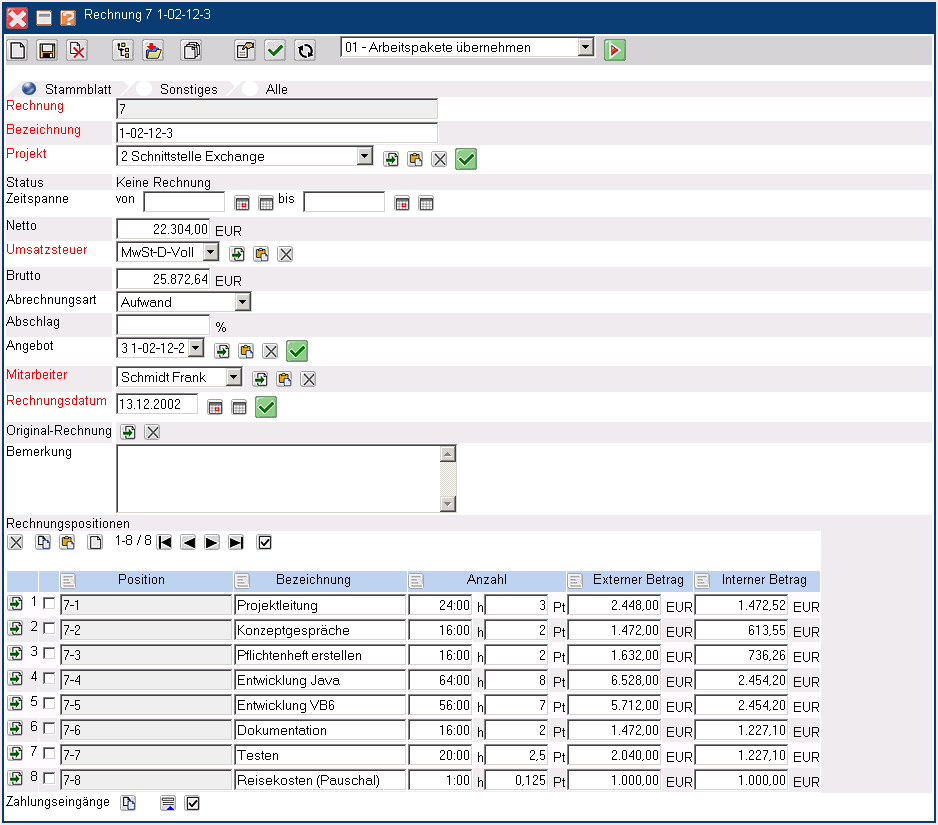938x825 pixels.
Task: Sort by the Externer Betrag column header
Action: pos(638,580)
